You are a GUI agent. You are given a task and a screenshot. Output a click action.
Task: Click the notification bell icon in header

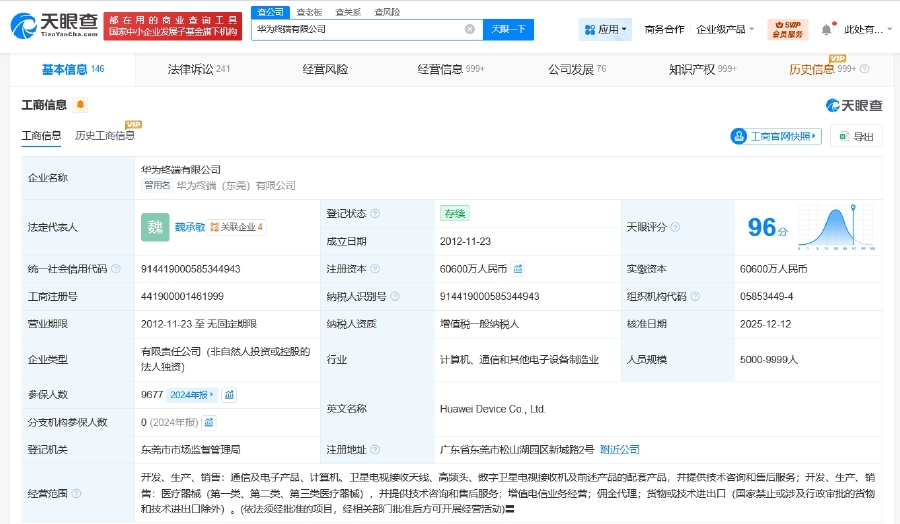(826, 30)
